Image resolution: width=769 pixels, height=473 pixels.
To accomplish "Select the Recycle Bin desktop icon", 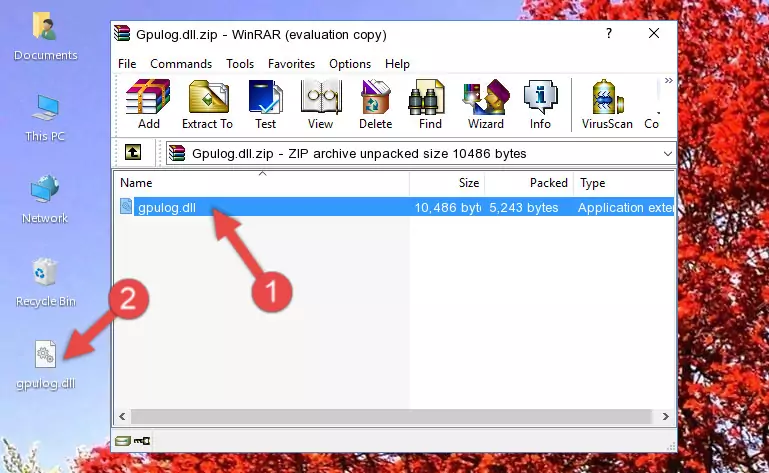I will pyautogui.click(x=46, y=283).
